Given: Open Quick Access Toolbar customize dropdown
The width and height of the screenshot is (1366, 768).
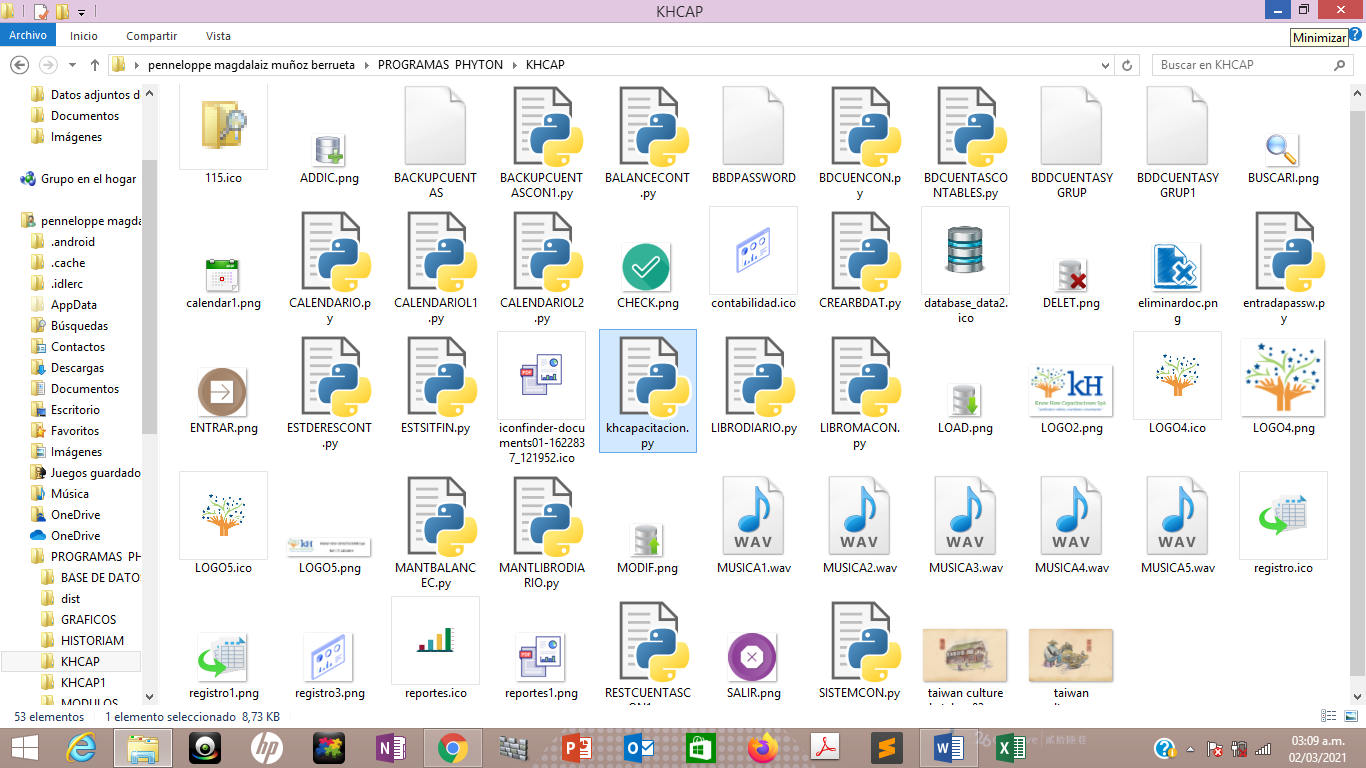Looking at the screenshot, I should pyautogui.click(x=81, y=12).
